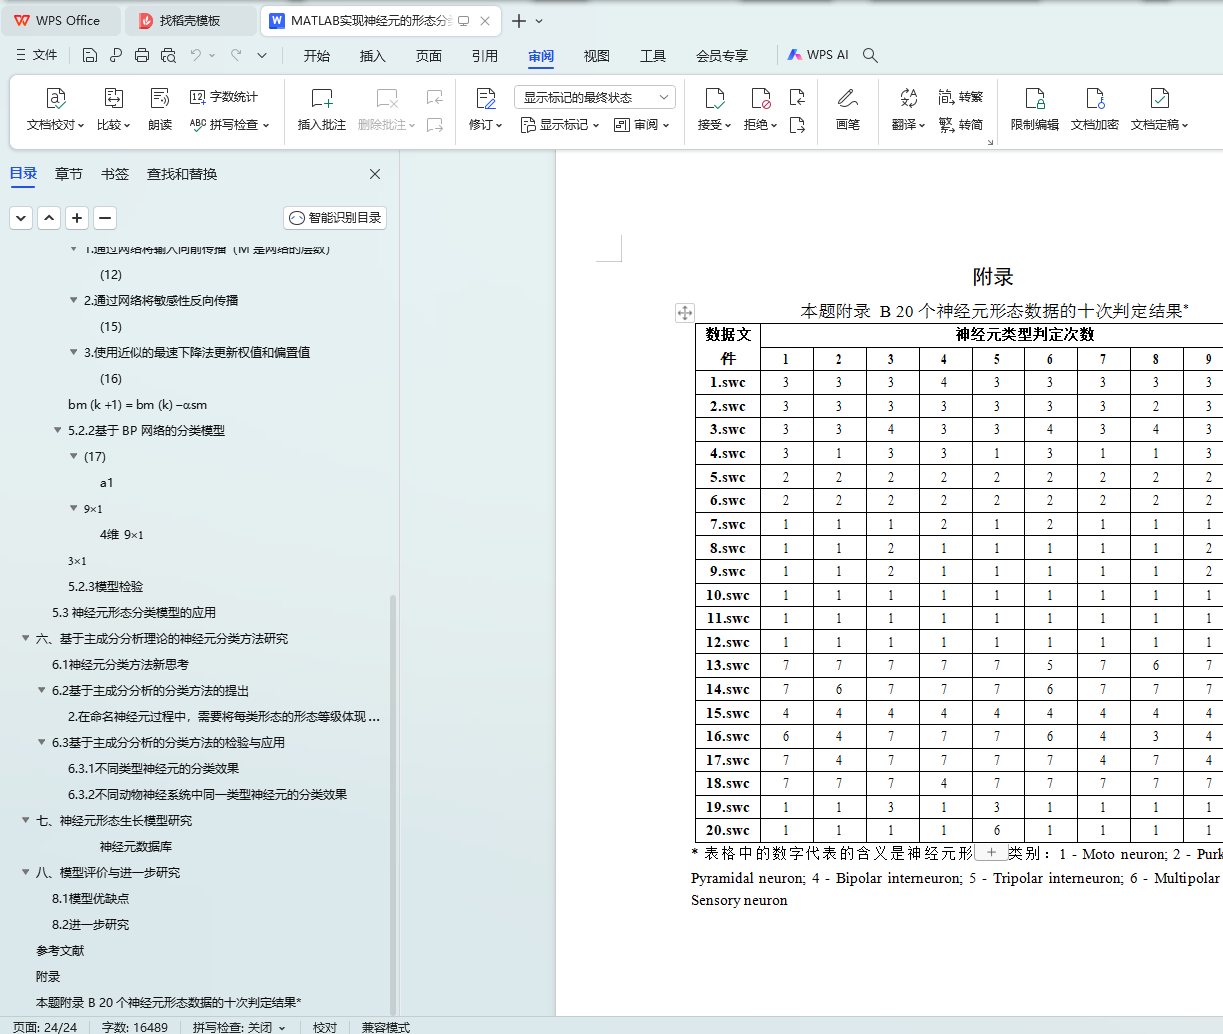Open the new tab plus button
The height and width of the screenshot is (1034, 1223).
pos(519,21)
